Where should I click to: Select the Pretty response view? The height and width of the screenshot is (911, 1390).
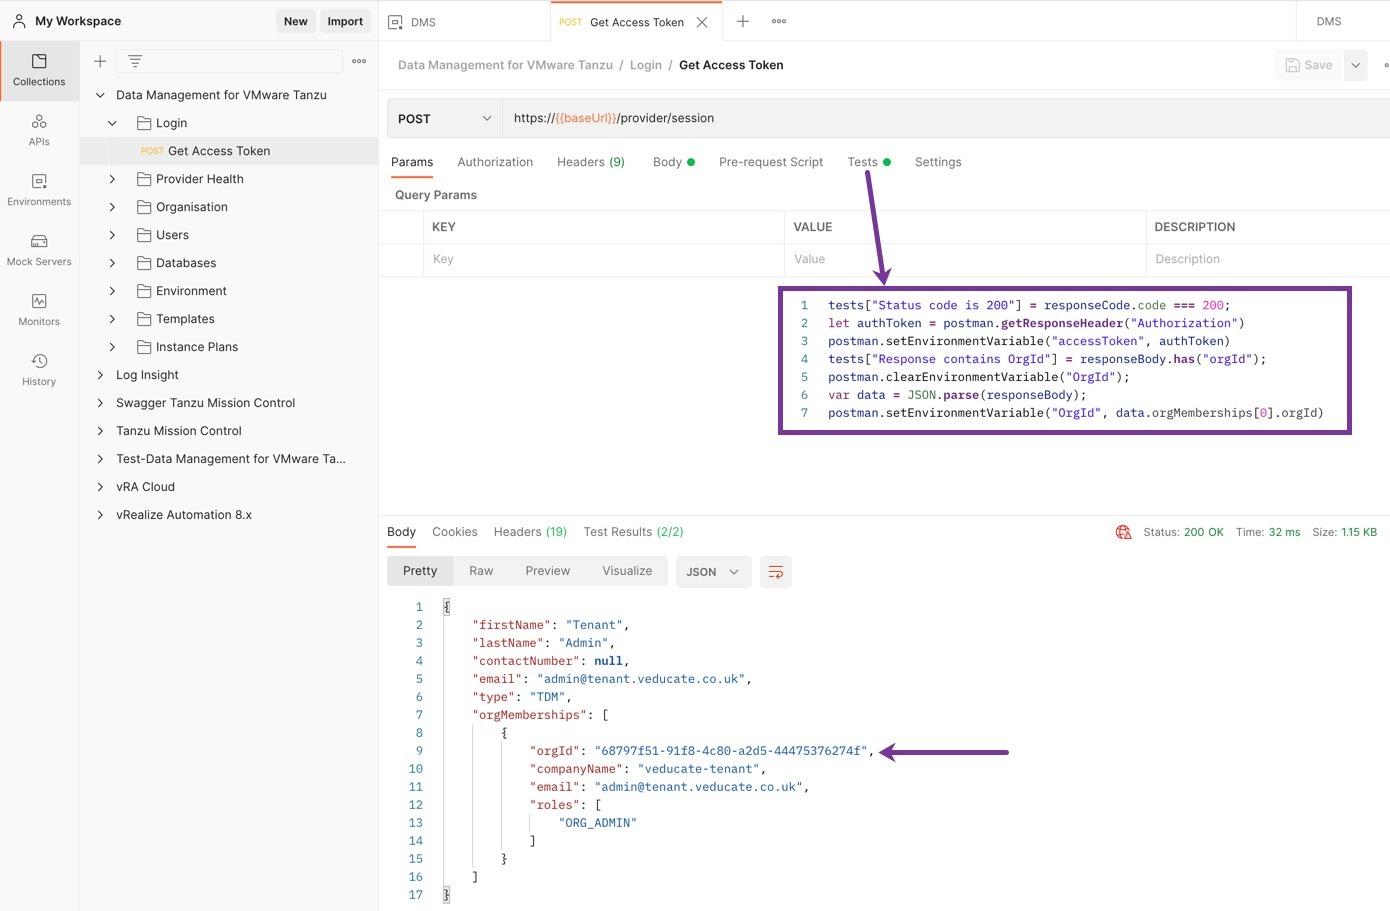tap(420, 571)
